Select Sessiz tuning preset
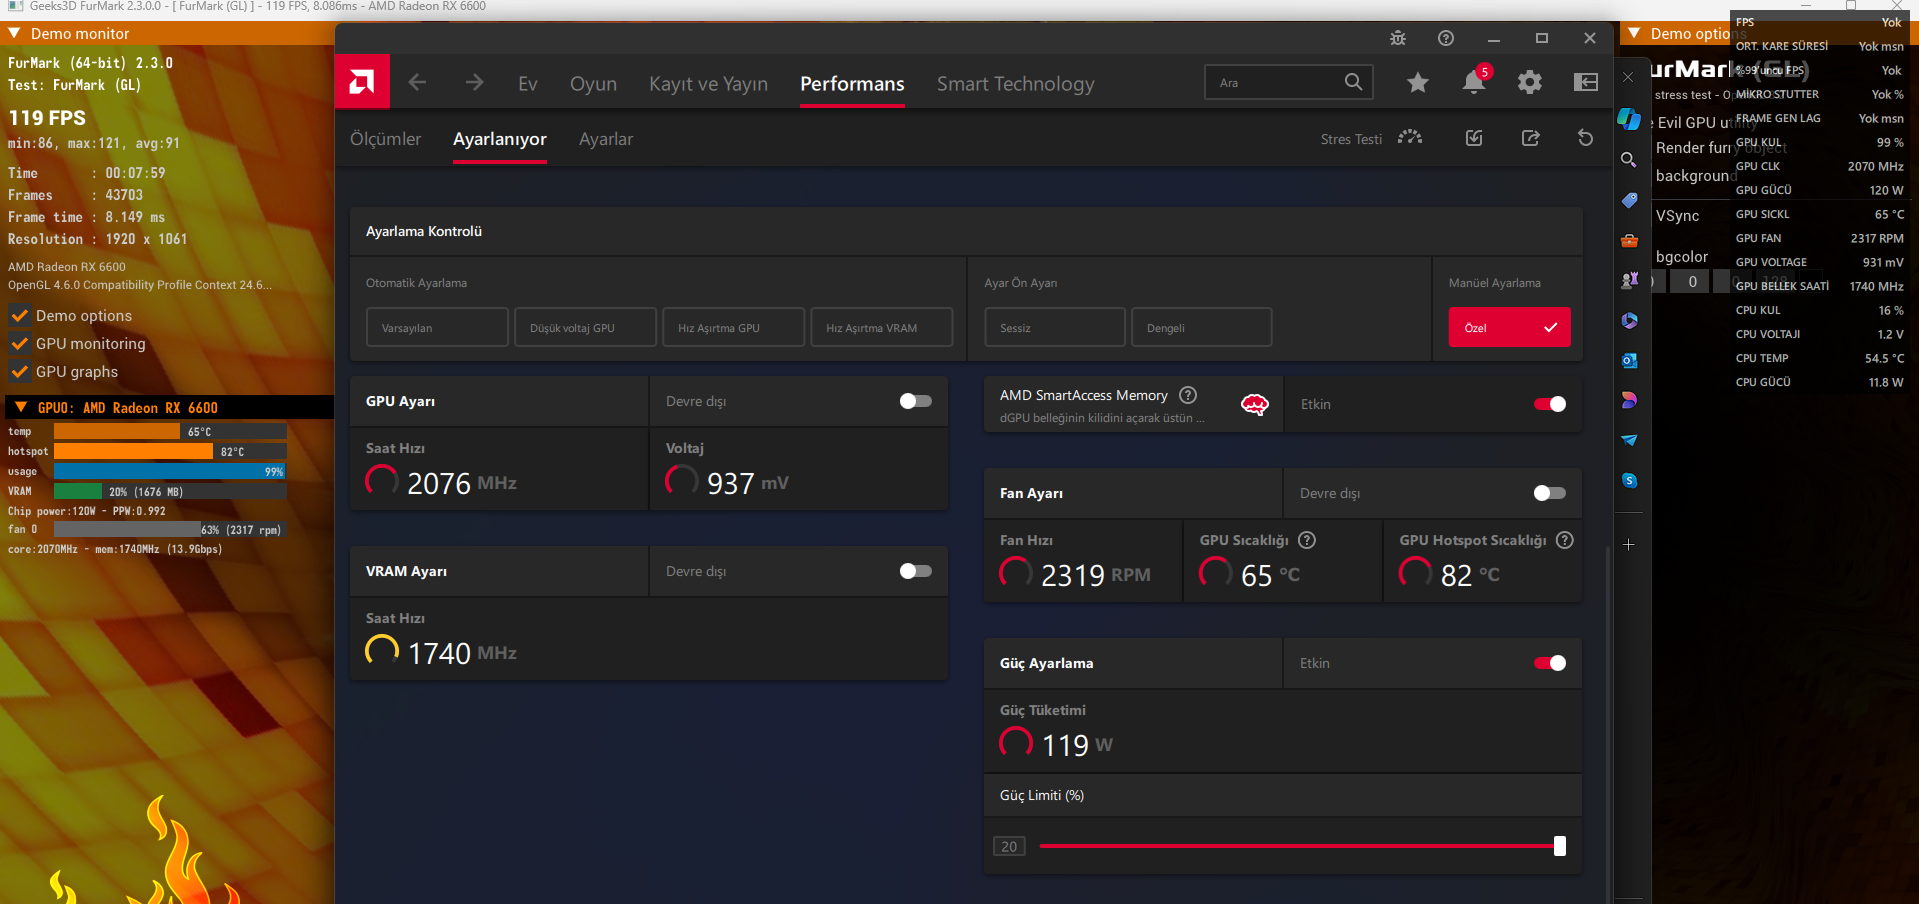This screenshot has width=1919, height=904. point(1054,327)
